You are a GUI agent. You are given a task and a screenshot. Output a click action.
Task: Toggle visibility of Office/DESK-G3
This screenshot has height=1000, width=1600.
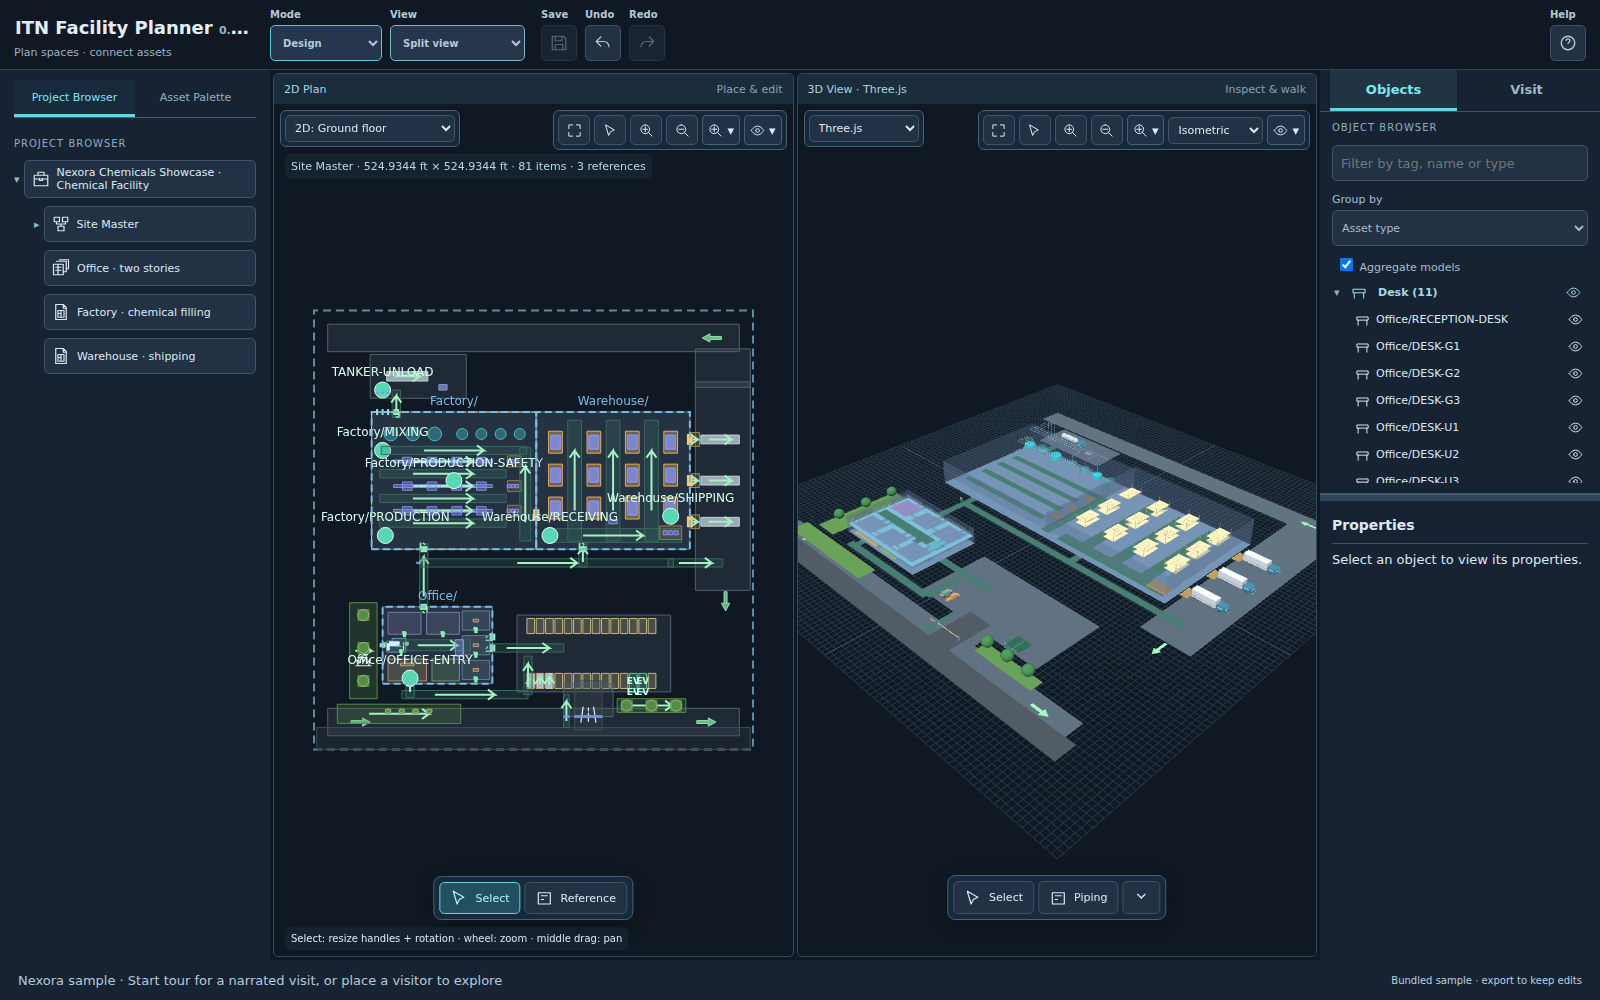(x=1575, y=401)
